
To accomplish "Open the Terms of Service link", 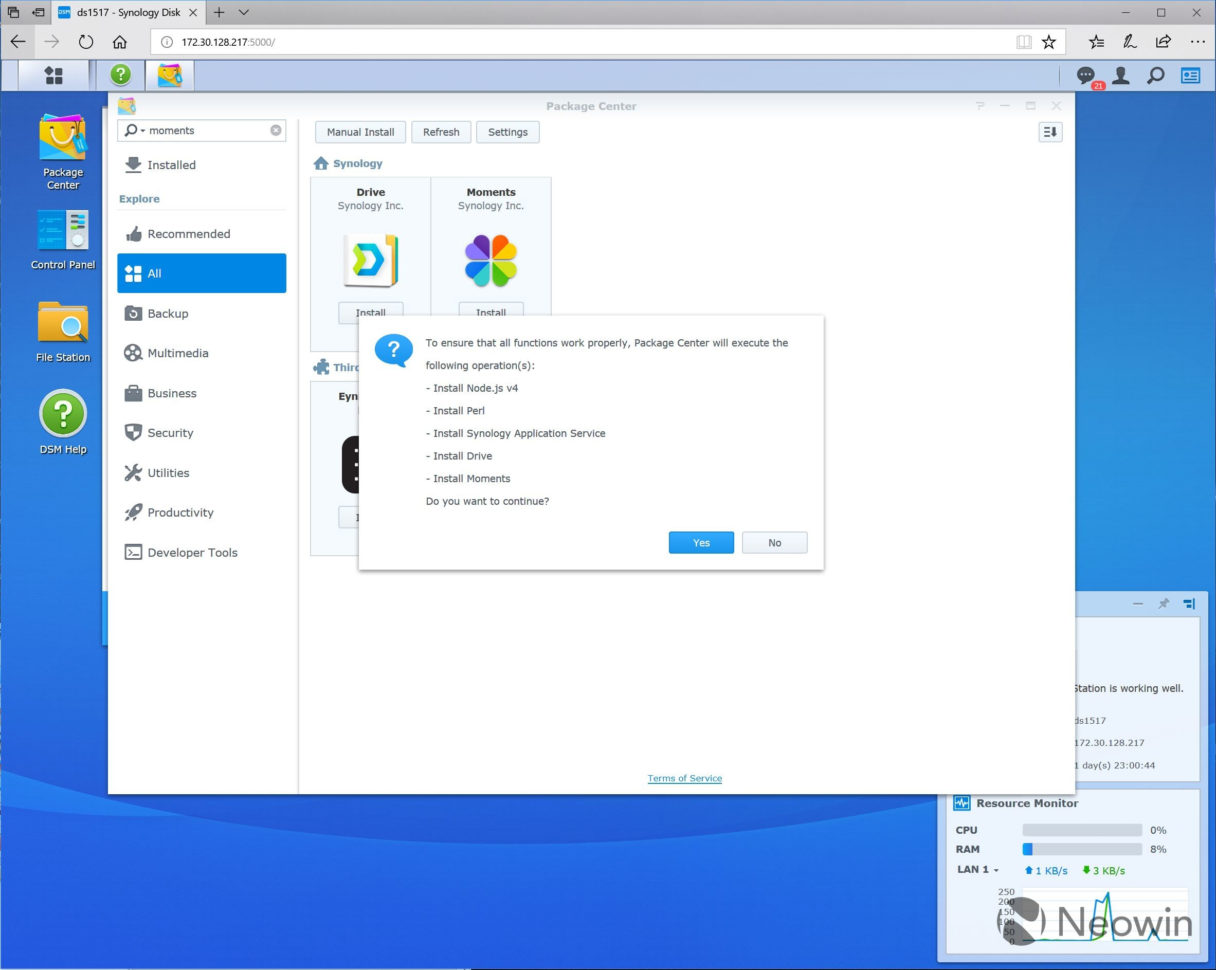I will coord(684,778).
